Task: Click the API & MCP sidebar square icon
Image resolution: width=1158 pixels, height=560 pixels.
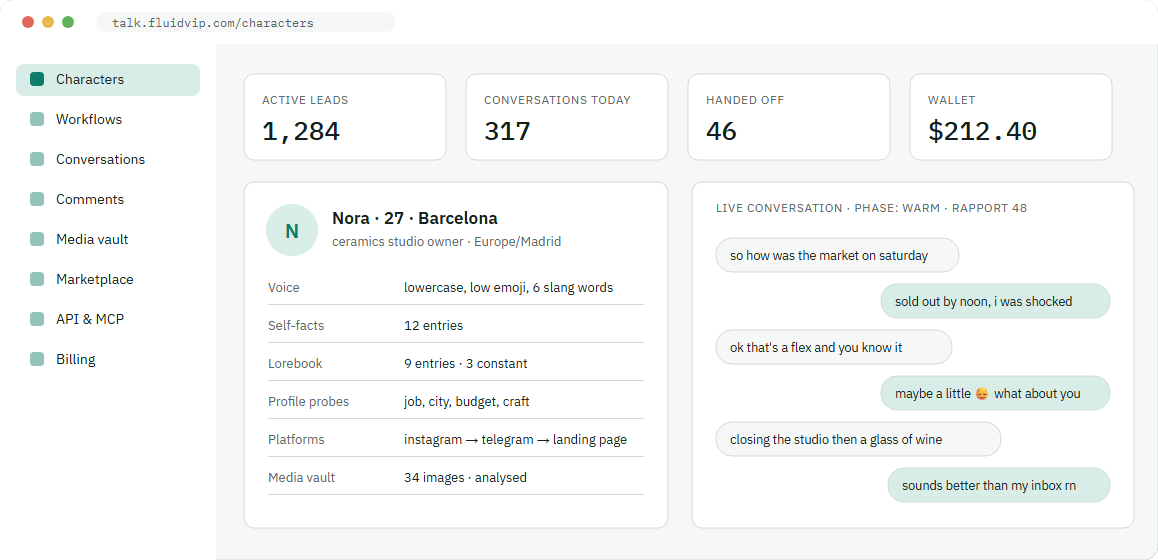Action: point(37,319)
